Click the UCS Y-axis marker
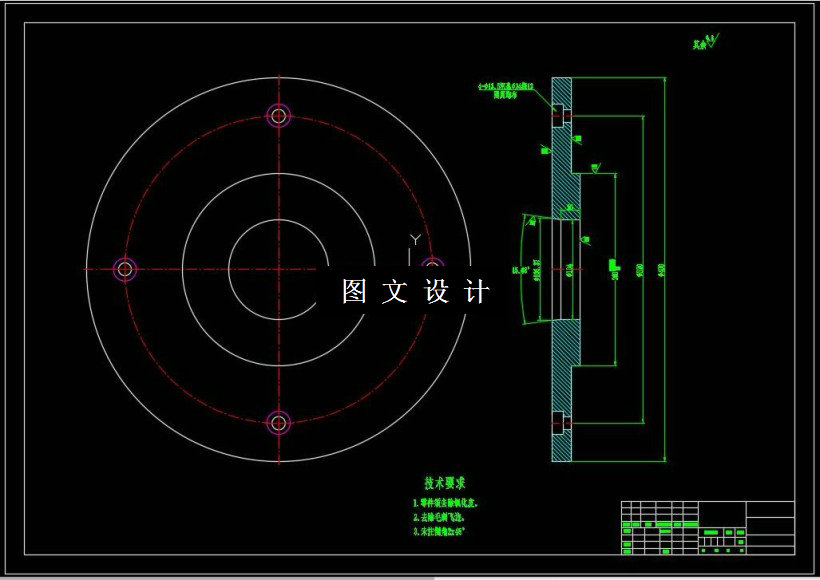Image resolution: width=820 pixels, height=580 pixels. [x=415, y=240]
